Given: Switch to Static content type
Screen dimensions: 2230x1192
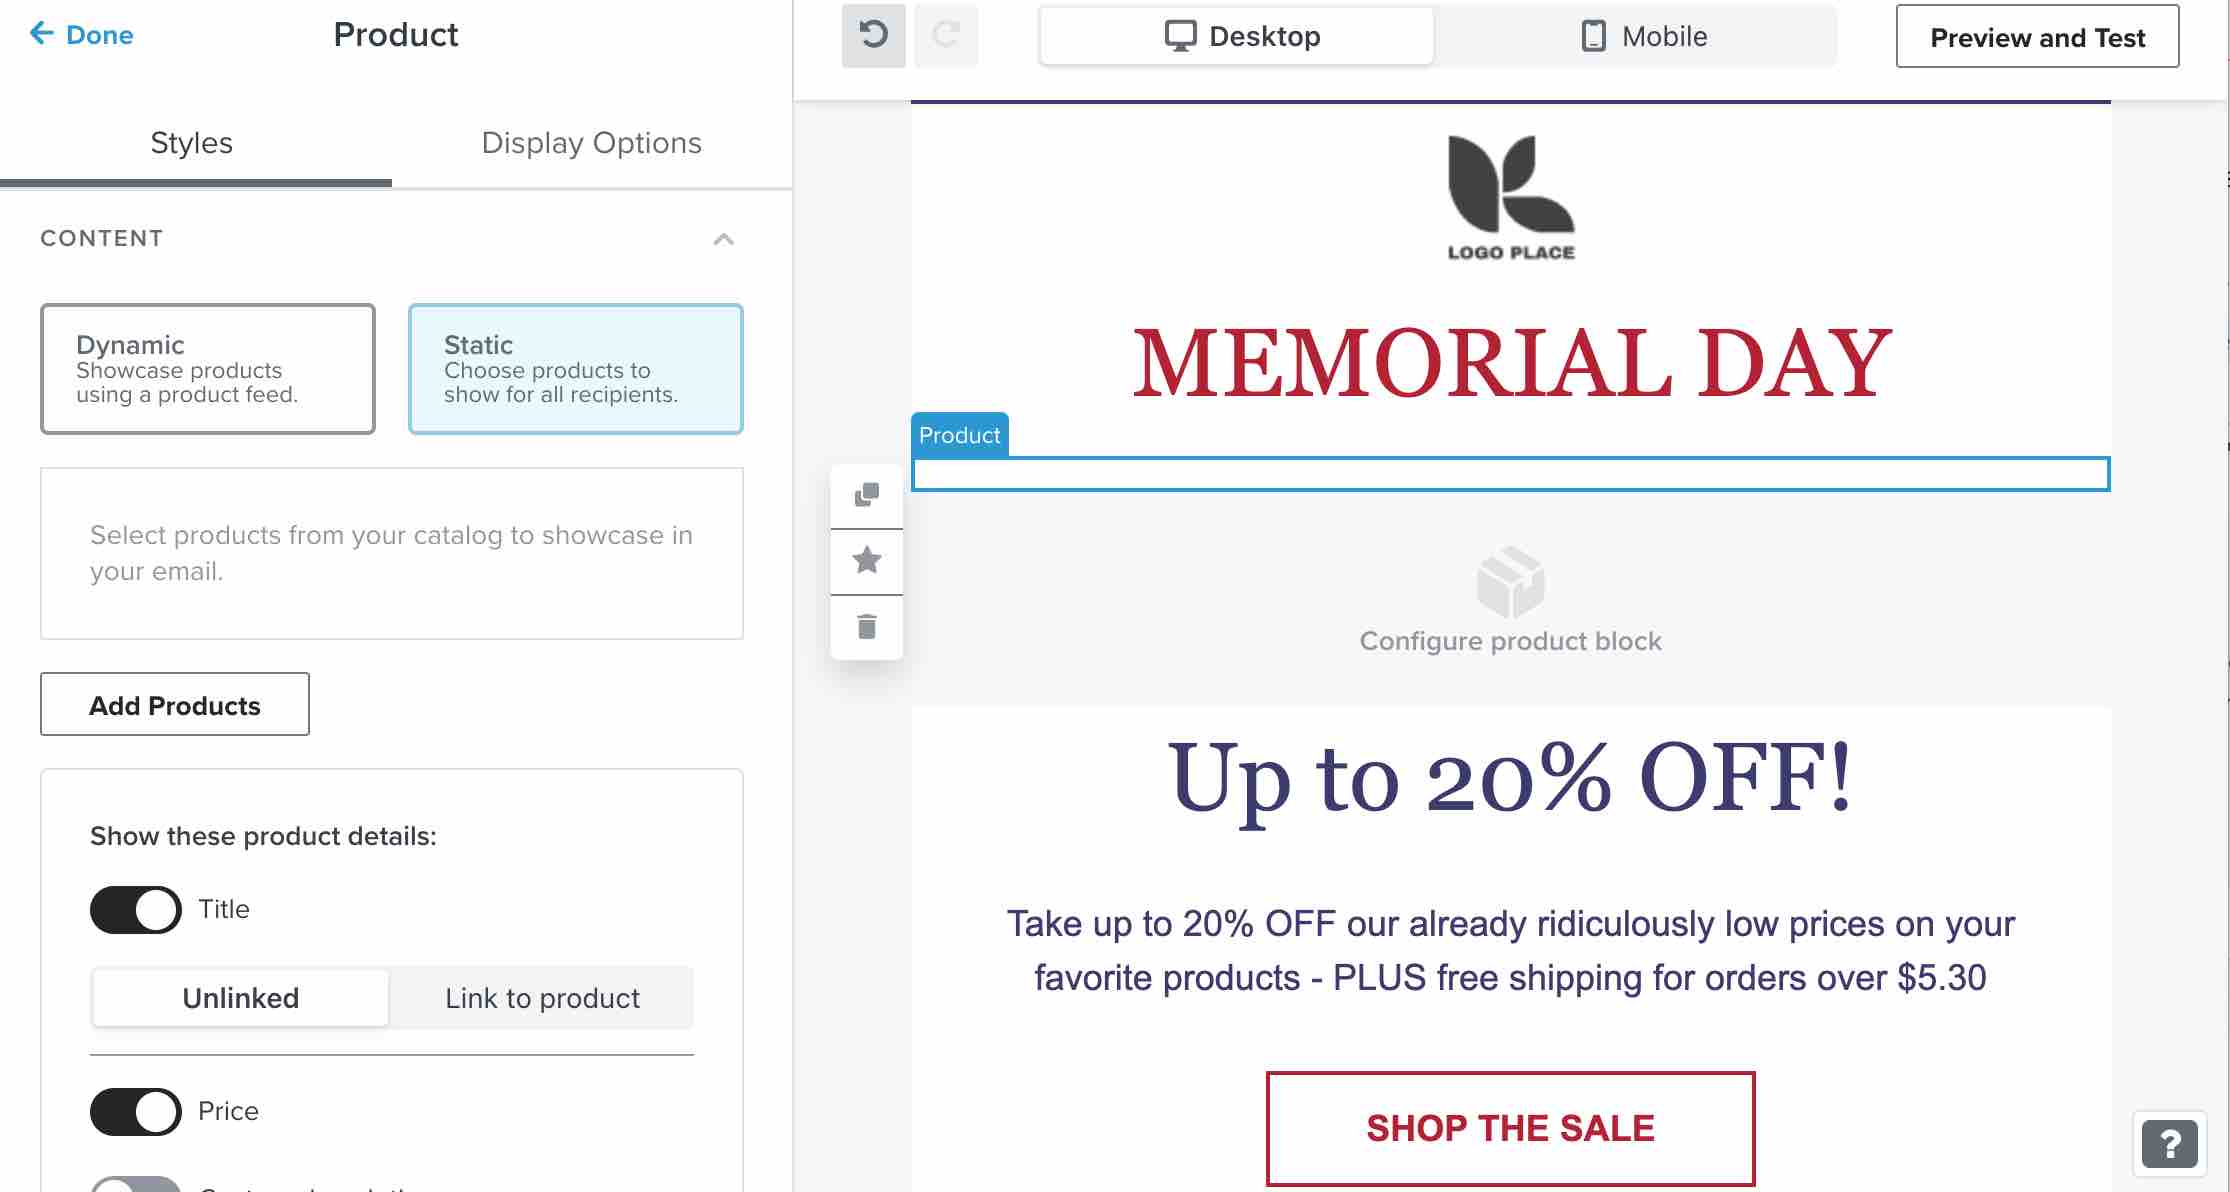Looking at the screenshot, I should click(x=575, y=367).
